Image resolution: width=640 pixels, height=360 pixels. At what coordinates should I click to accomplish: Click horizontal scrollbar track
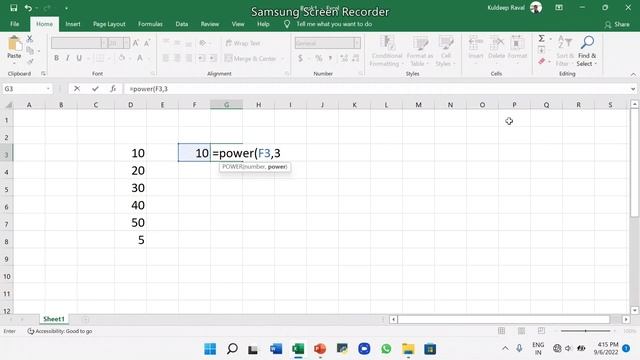coord(504,319)
